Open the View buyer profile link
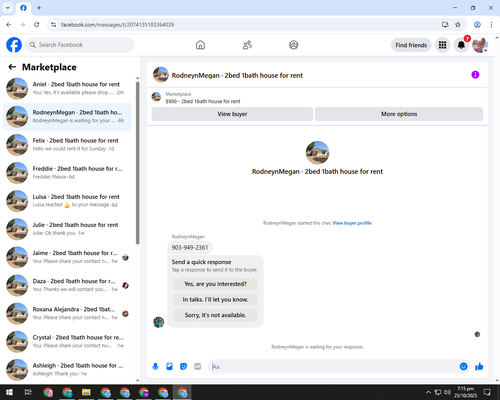 (x=352, y=223)
